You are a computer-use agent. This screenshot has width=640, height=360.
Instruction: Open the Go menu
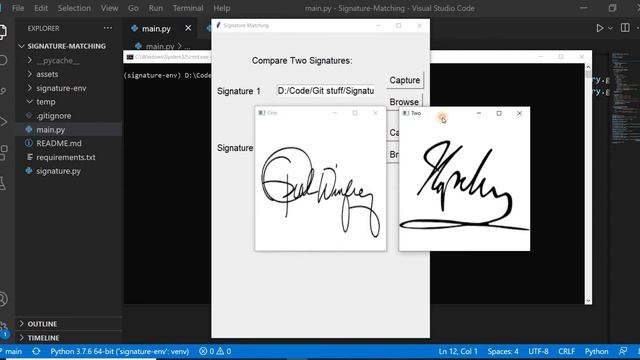pyautogui.click(x=133, y=8)
